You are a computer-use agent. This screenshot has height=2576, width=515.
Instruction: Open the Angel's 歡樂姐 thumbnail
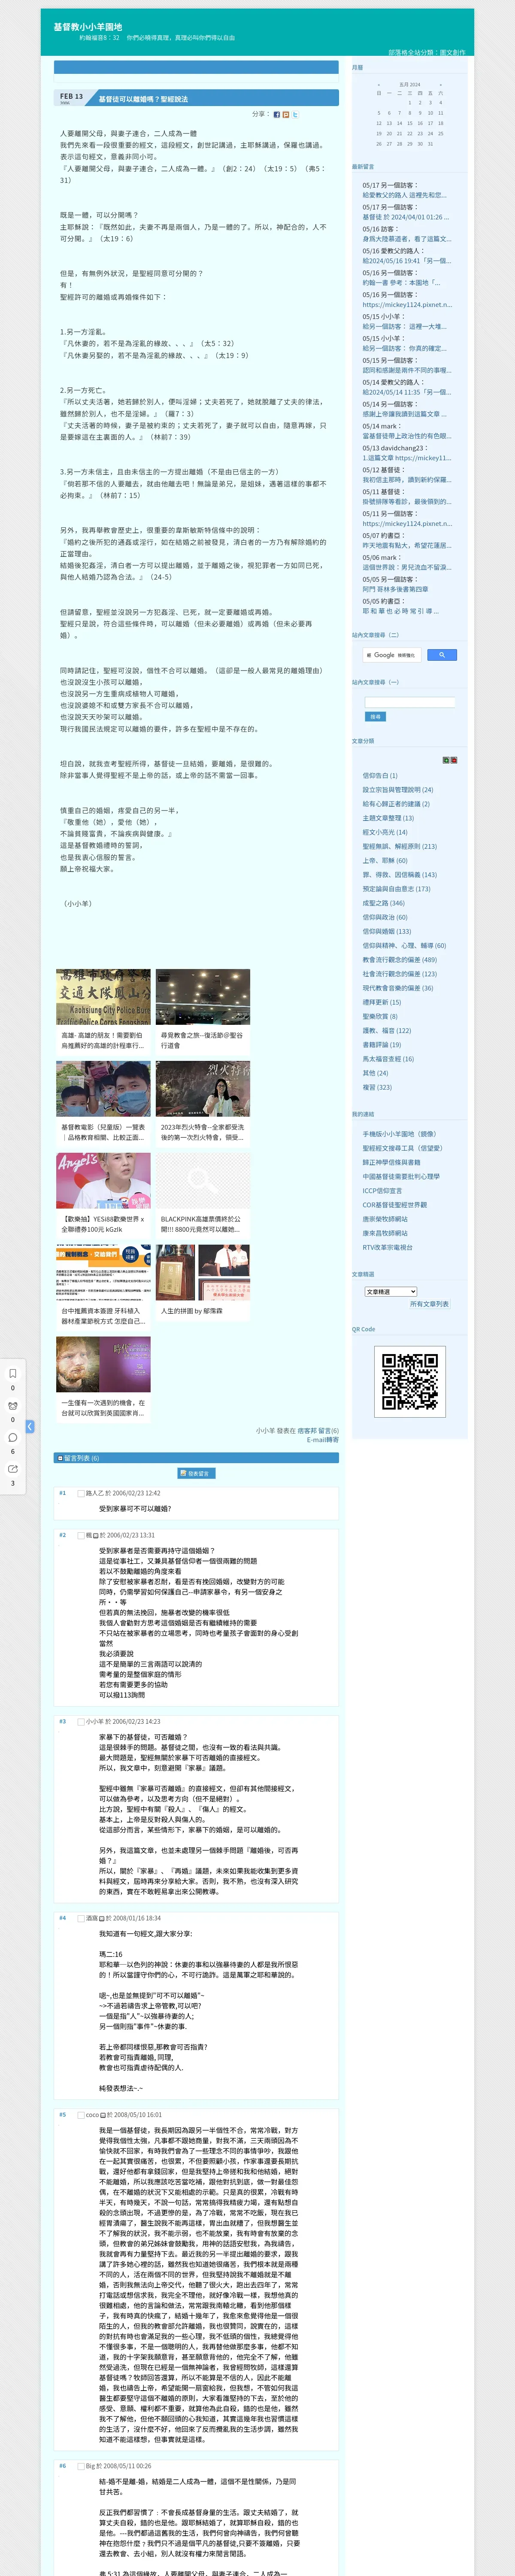point(104,1181)
